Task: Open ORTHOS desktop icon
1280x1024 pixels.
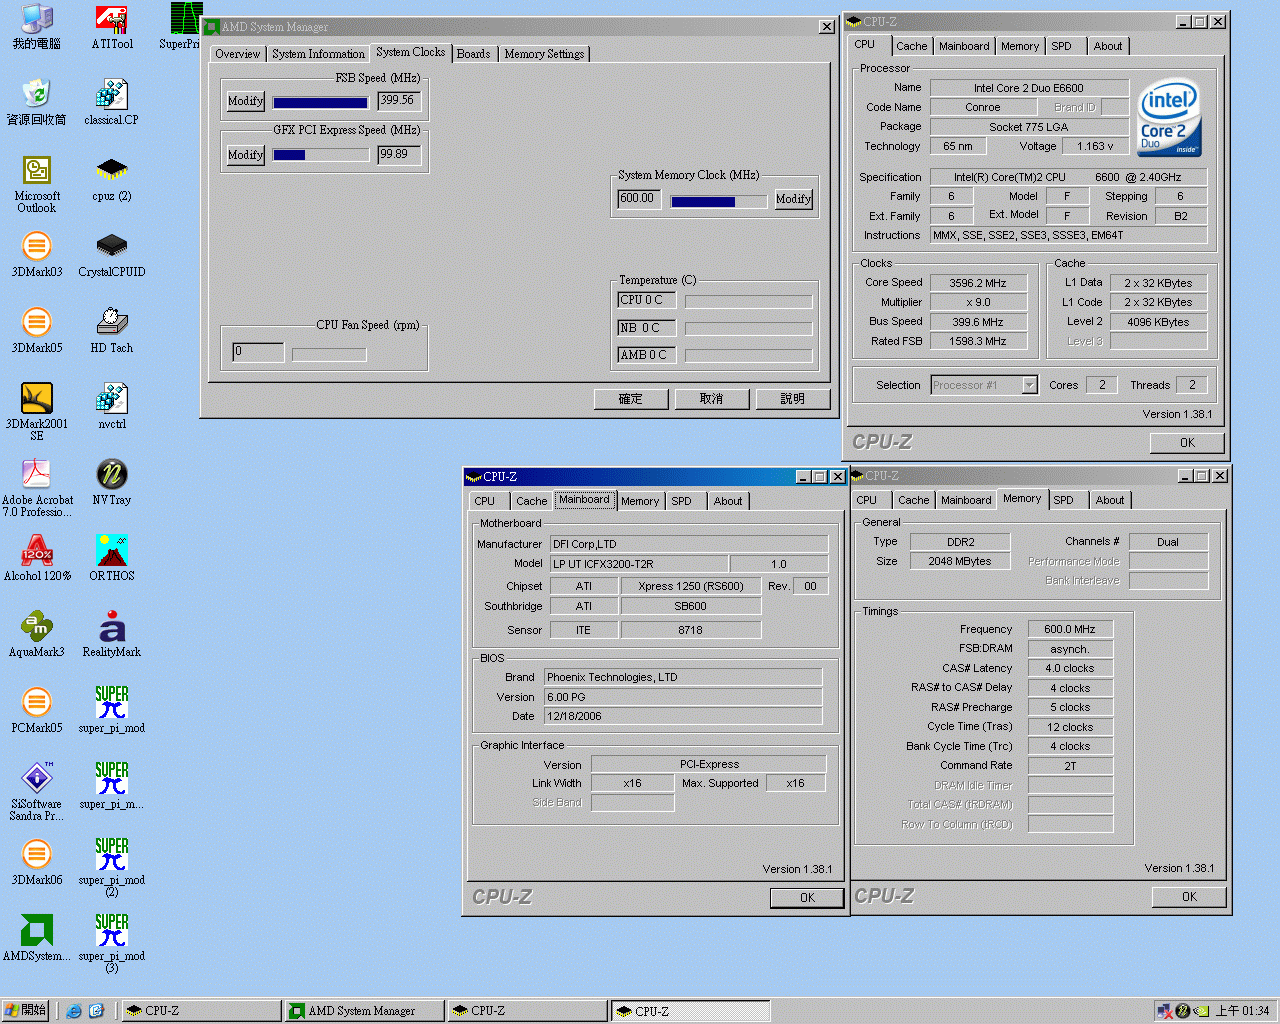Action: coord(111,559)
